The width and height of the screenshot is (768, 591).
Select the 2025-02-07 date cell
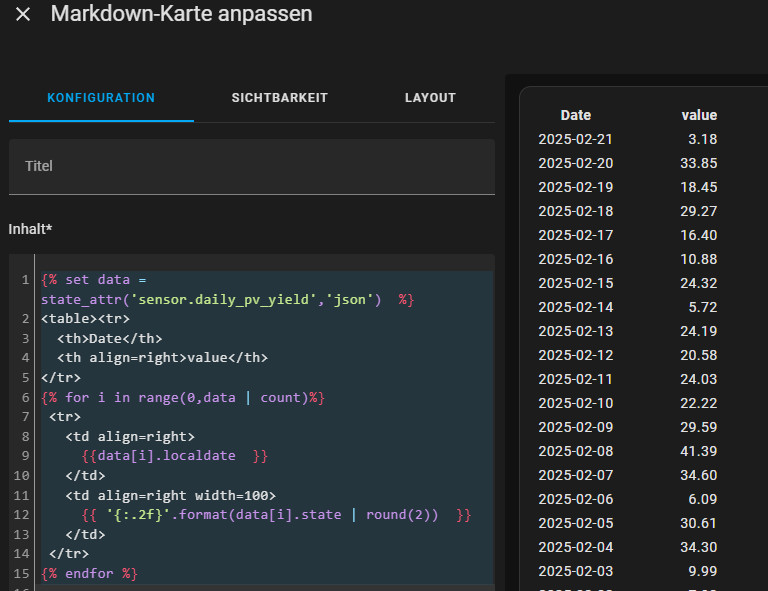(x=576, y=475)
